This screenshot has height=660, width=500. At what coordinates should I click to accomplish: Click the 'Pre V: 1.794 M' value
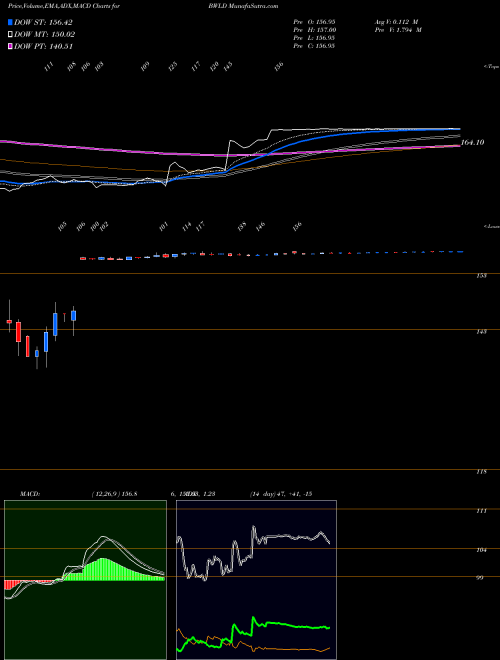(398, 30)
